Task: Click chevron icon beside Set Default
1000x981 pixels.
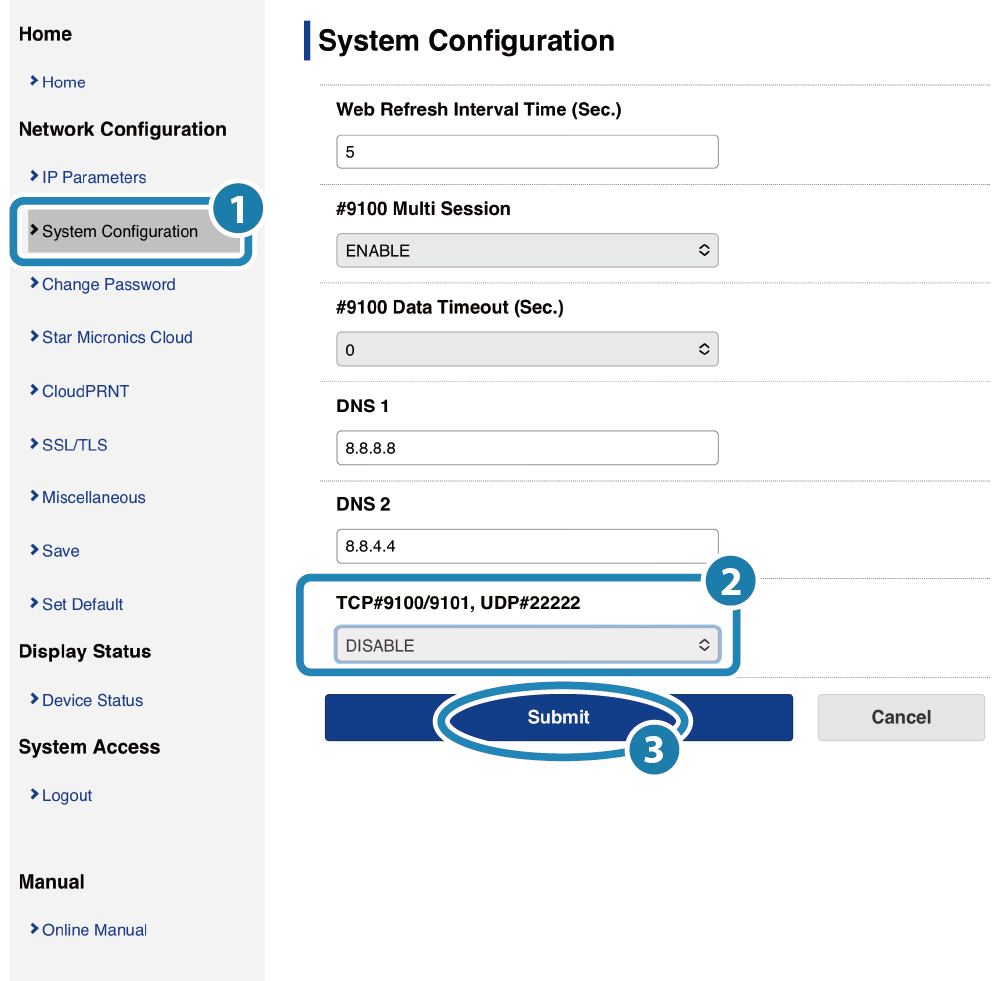Action: point(34,602)
